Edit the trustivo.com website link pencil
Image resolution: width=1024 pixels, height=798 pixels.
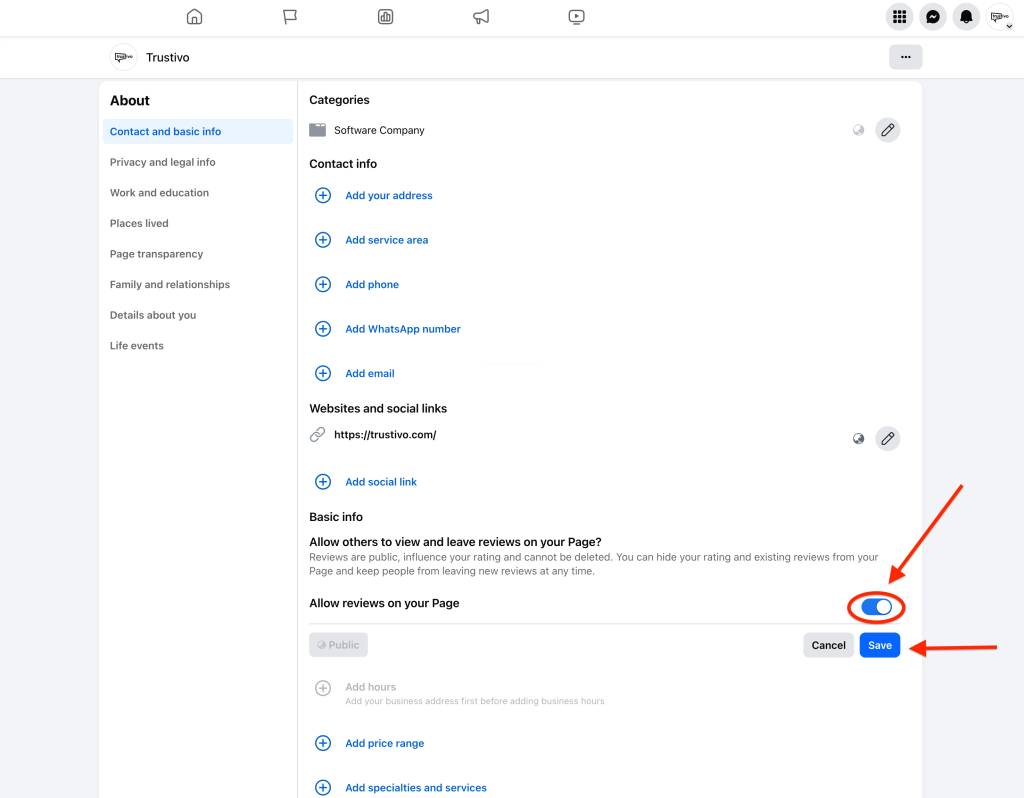click(887, 438)
